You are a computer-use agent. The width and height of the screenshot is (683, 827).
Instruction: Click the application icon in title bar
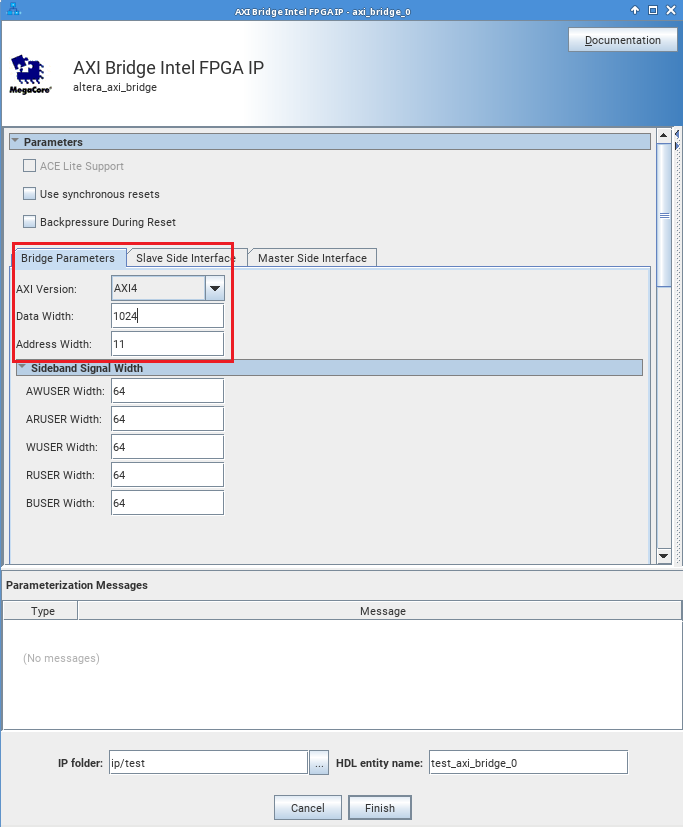(13, 9)
